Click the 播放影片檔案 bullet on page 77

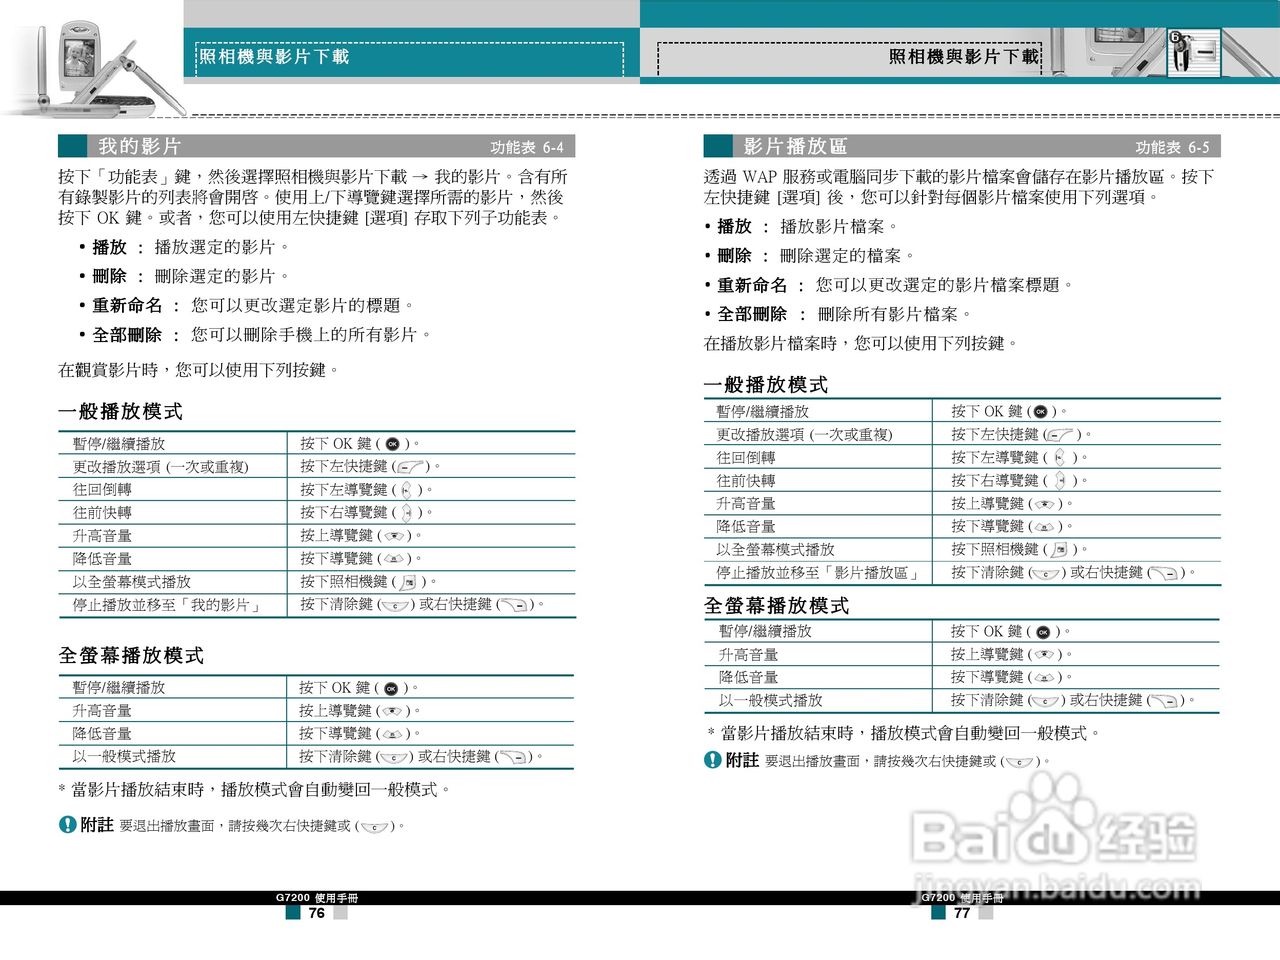(801, 226)
